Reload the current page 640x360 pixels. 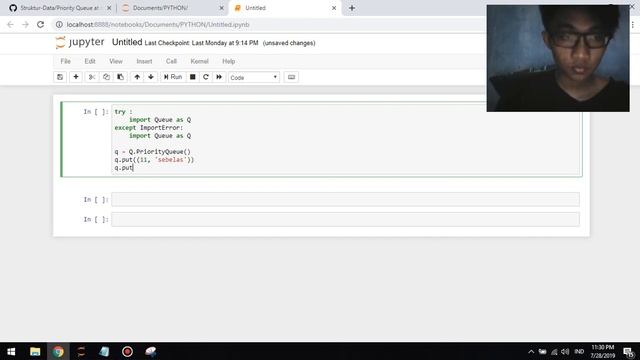[x=40, y=24]
